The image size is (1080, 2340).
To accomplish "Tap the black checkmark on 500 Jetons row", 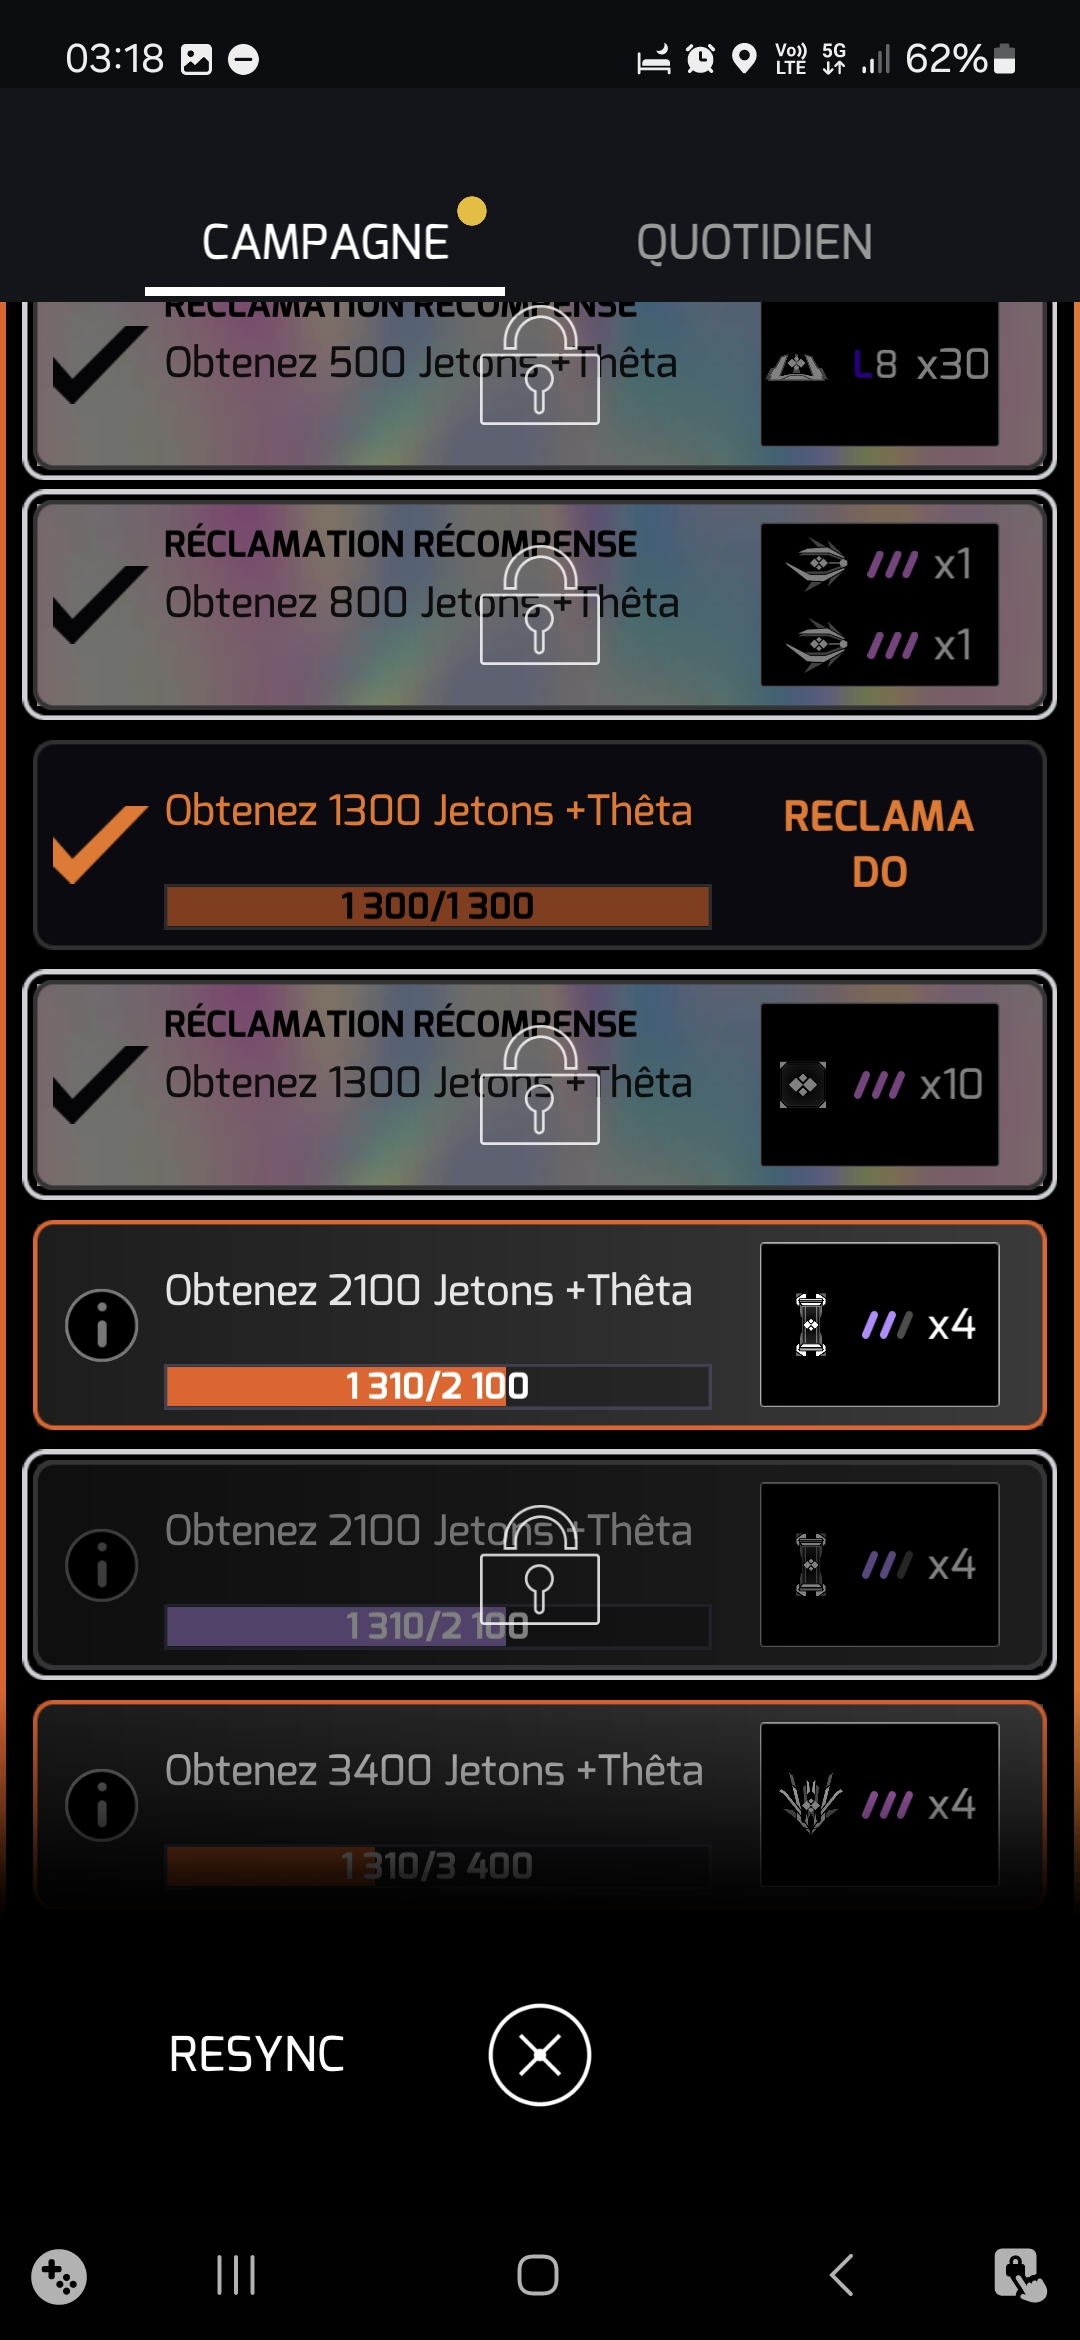I will [x=98, y=364].
